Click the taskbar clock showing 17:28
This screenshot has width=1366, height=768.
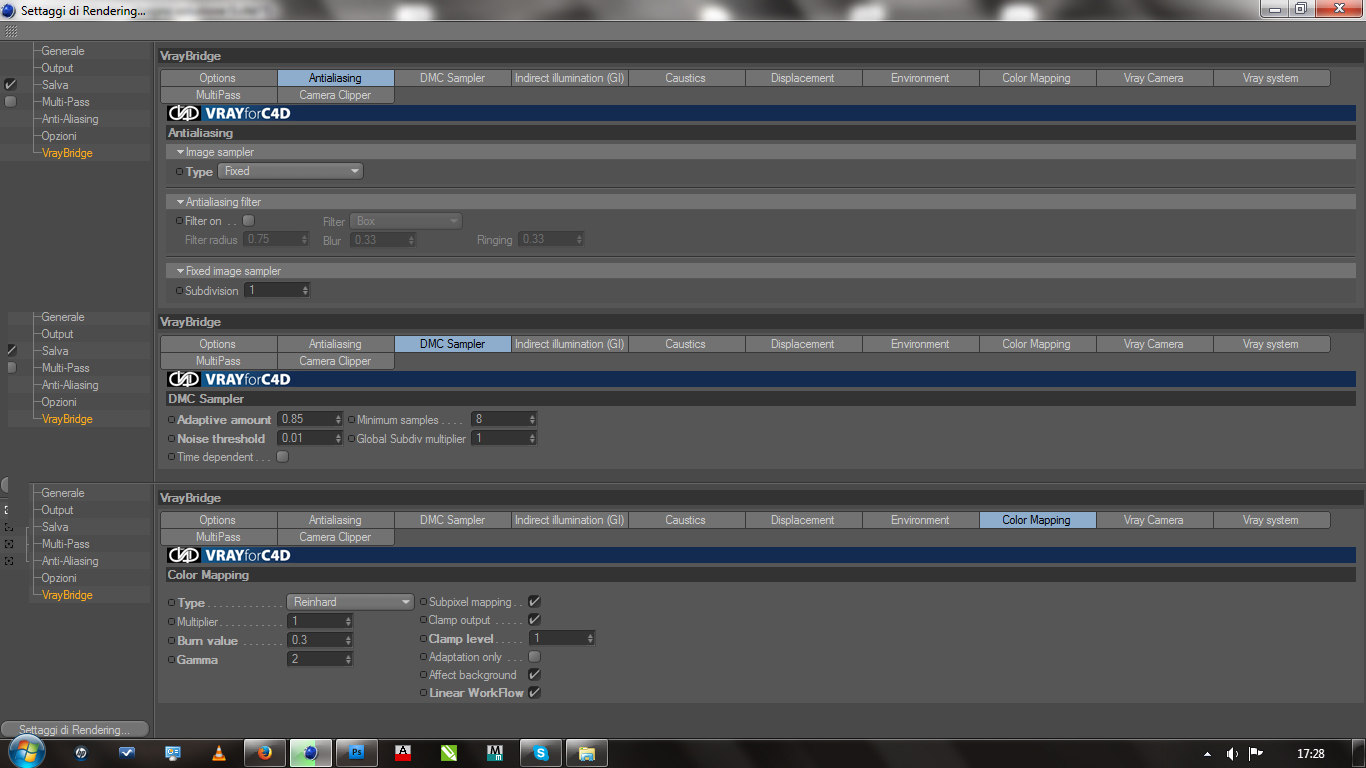tap(1310, 754)
